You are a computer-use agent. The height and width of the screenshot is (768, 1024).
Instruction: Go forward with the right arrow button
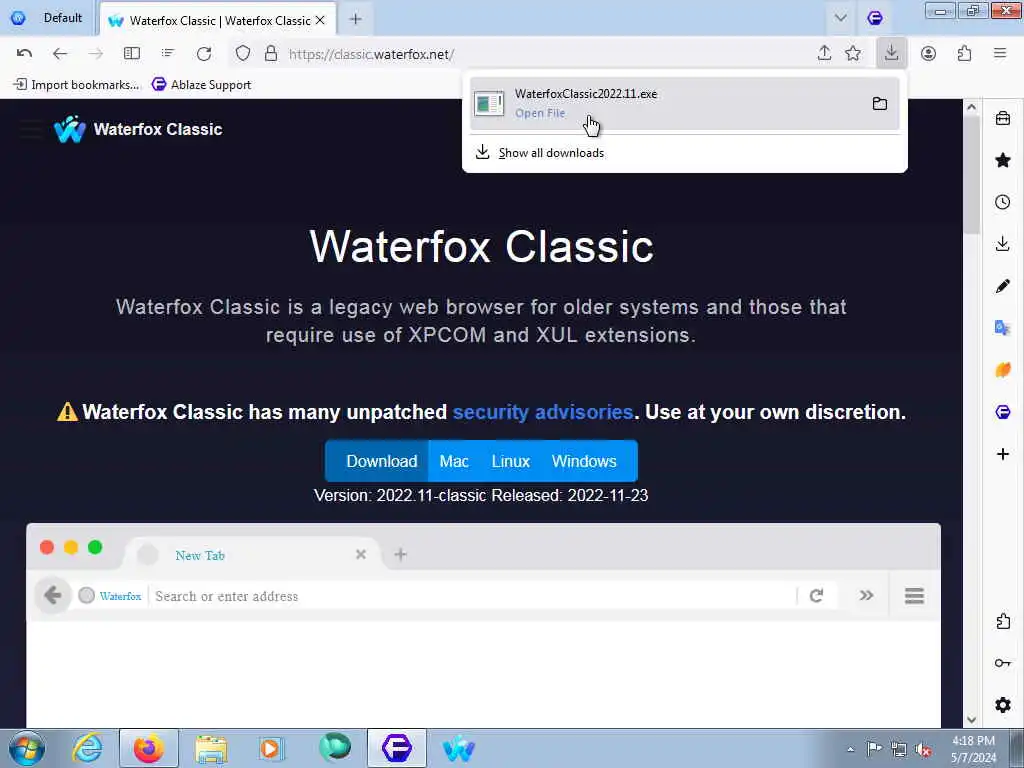pyautogui.click(x=95, y=54)
